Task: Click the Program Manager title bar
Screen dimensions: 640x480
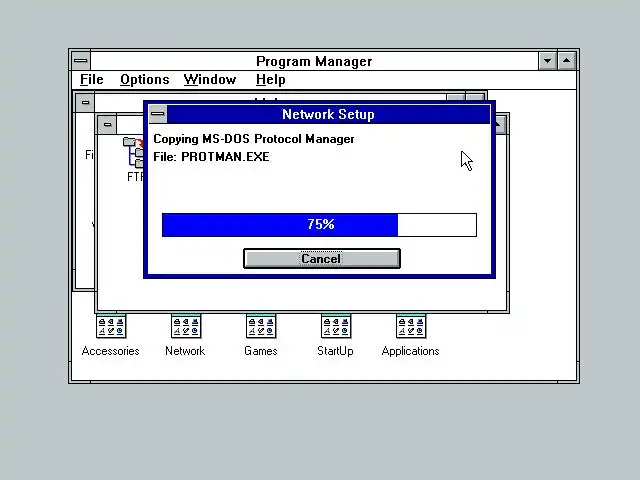Action: point(314,61)
